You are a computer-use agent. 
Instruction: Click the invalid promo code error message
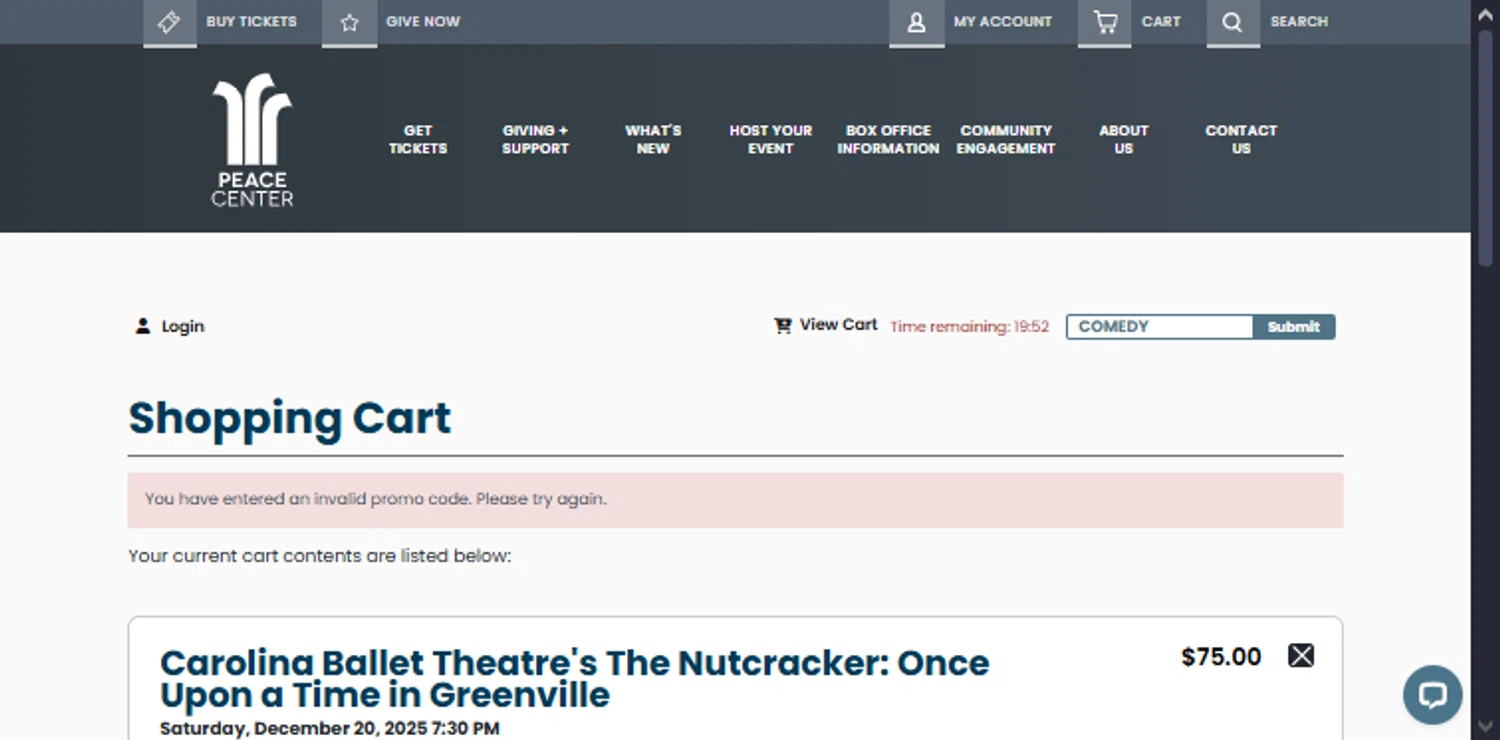pos(735,500)
